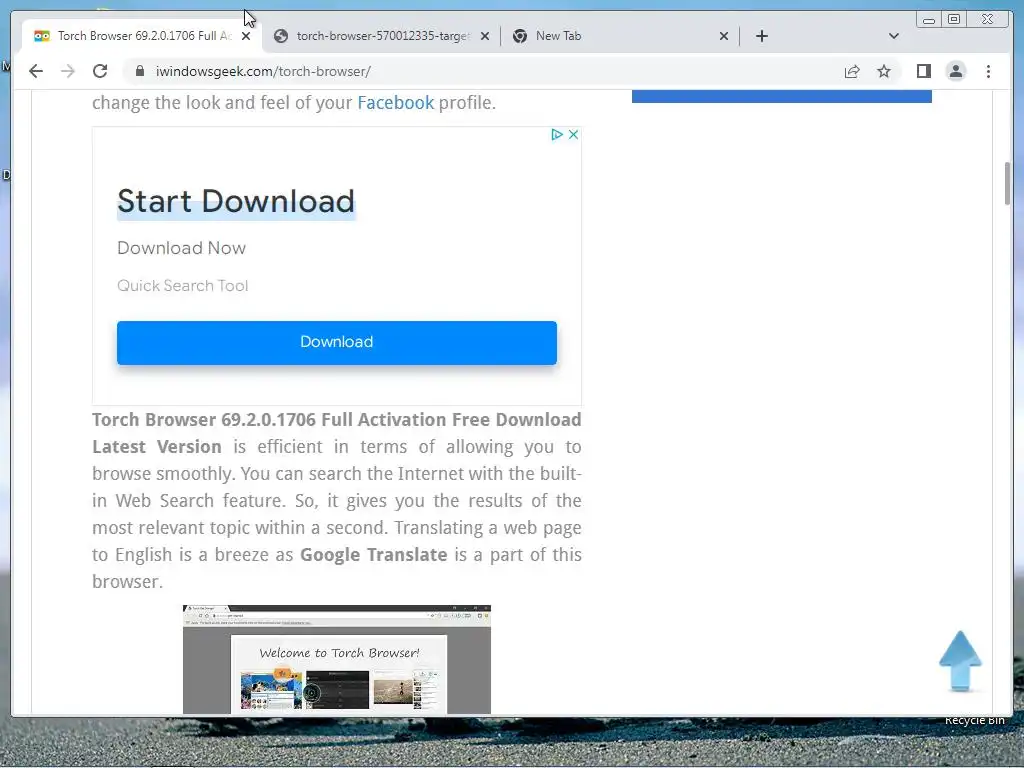This screenshot has height=768, width=1024.
Task: Open the Facebook hyperlink
Action: point(395,103)
